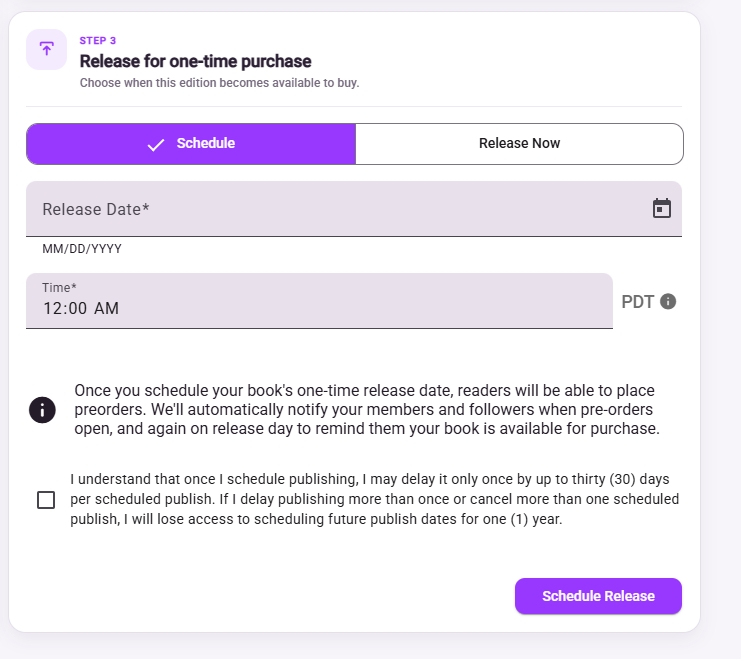Switch to the Release Now option
The height and width of the screenshot is (659, 741).
pos(519,144)
